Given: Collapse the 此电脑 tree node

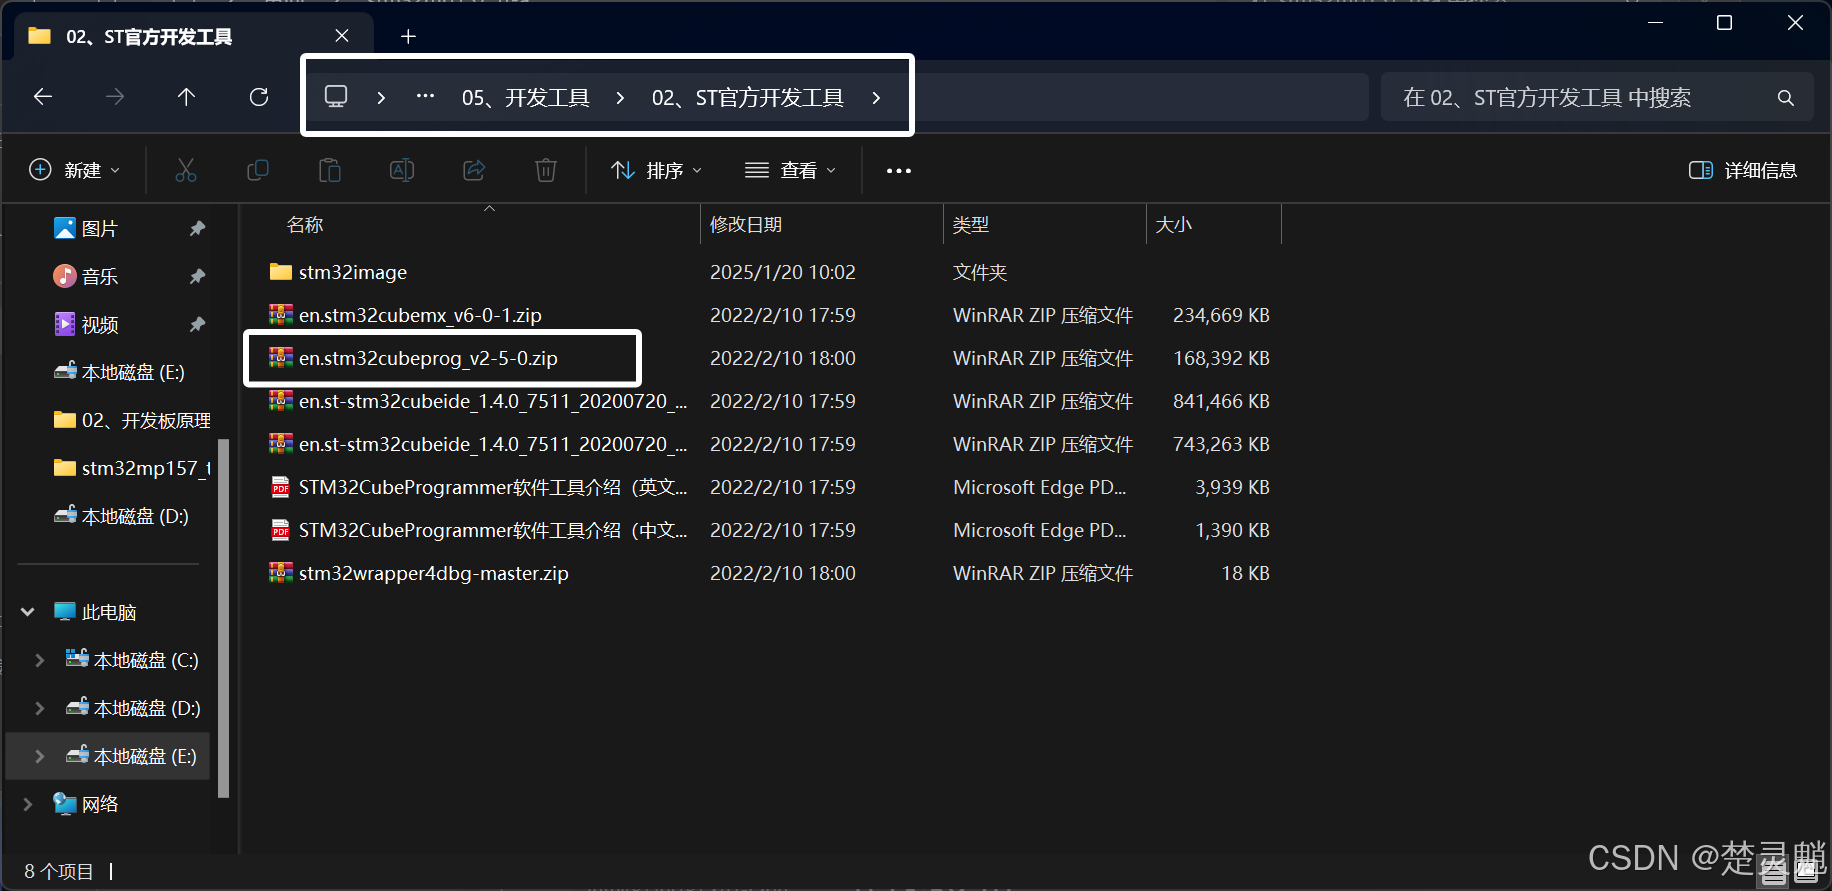Looking at the screenshot, I should [28, 612].
